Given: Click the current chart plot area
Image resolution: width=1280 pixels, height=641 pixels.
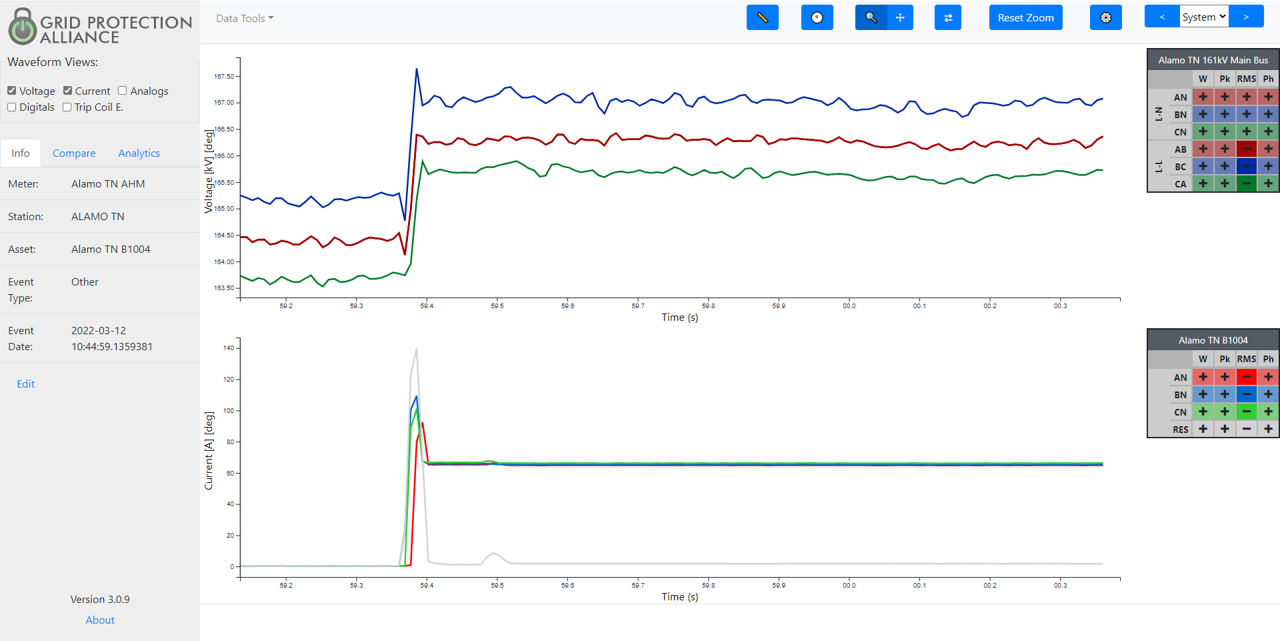Looking at the screenshot, I should [680, 456].
